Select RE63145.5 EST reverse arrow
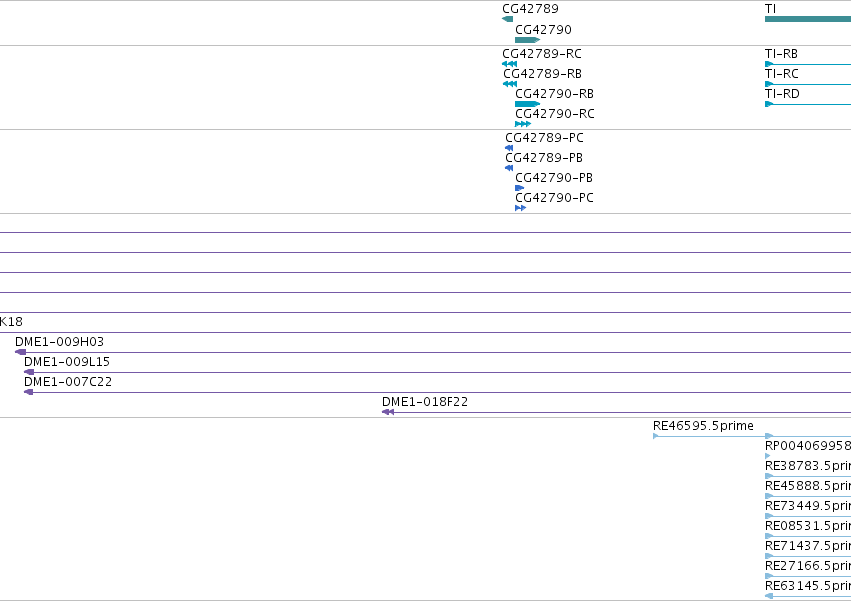Screen dimensions: 851x601 769,597
